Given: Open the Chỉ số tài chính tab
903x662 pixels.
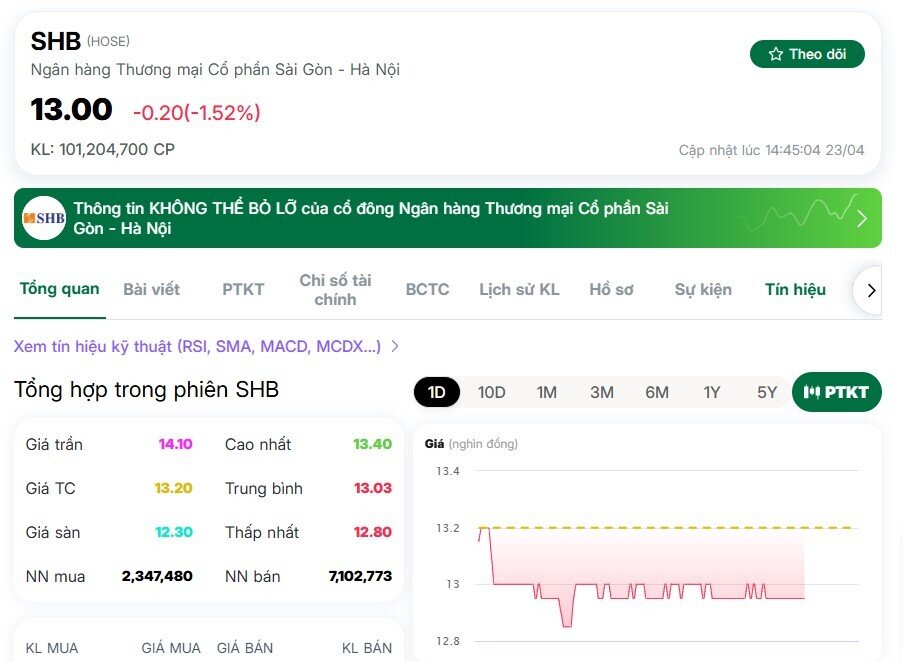Looking at the screenshot, I should 335,290.
